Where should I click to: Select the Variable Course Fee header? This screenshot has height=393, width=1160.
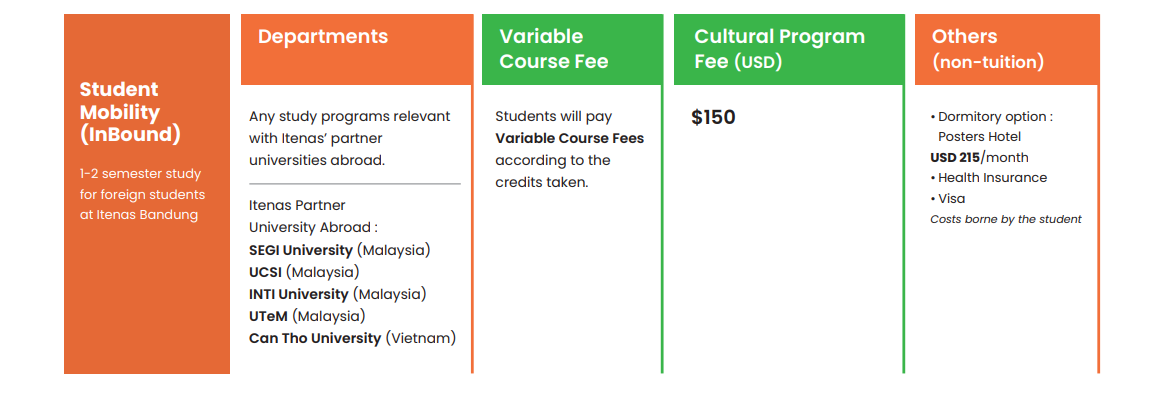tap(553, 49)
